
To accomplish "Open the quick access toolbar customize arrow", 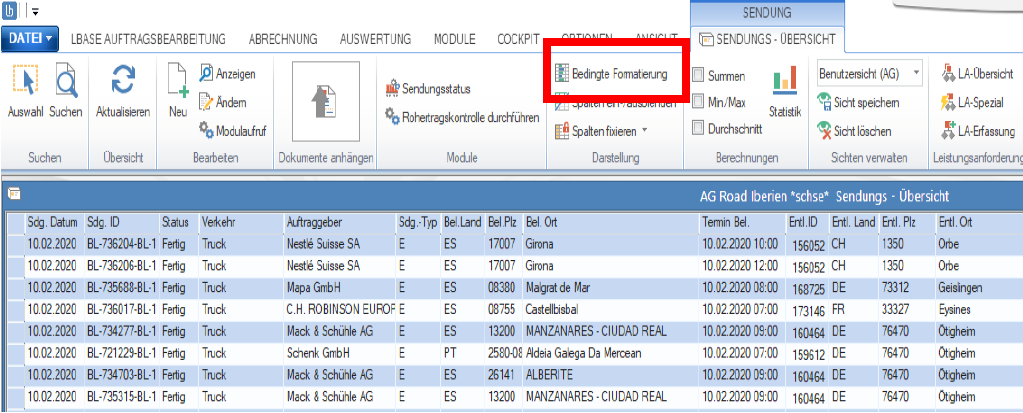I will [35, 11].
